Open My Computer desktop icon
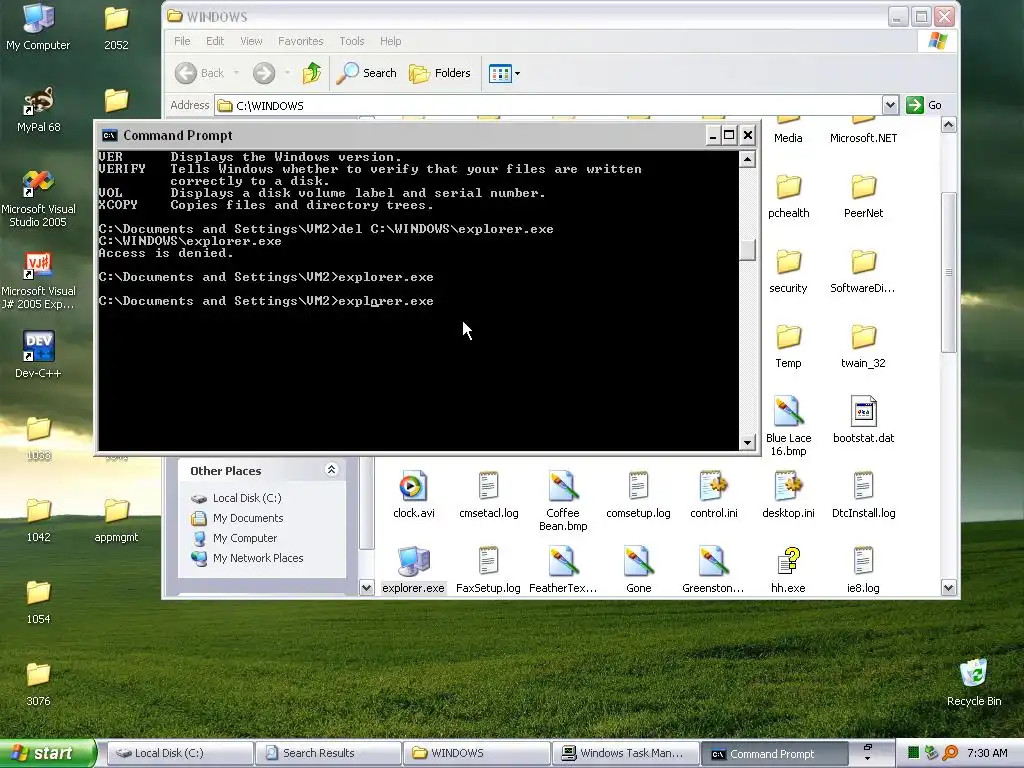The height and width of the screenshot is (768, 1024). (x=38, y=26)
